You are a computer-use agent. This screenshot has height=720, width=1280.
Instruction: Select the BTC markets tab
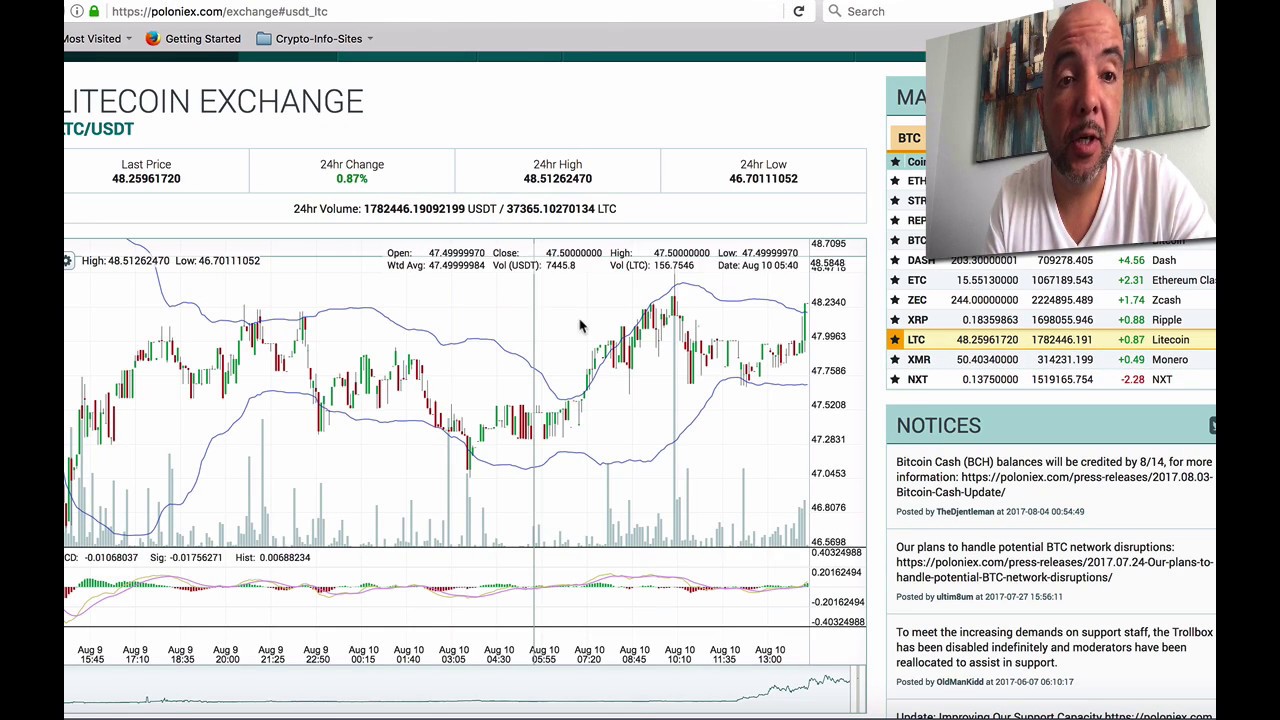click(x=909, y=138)
